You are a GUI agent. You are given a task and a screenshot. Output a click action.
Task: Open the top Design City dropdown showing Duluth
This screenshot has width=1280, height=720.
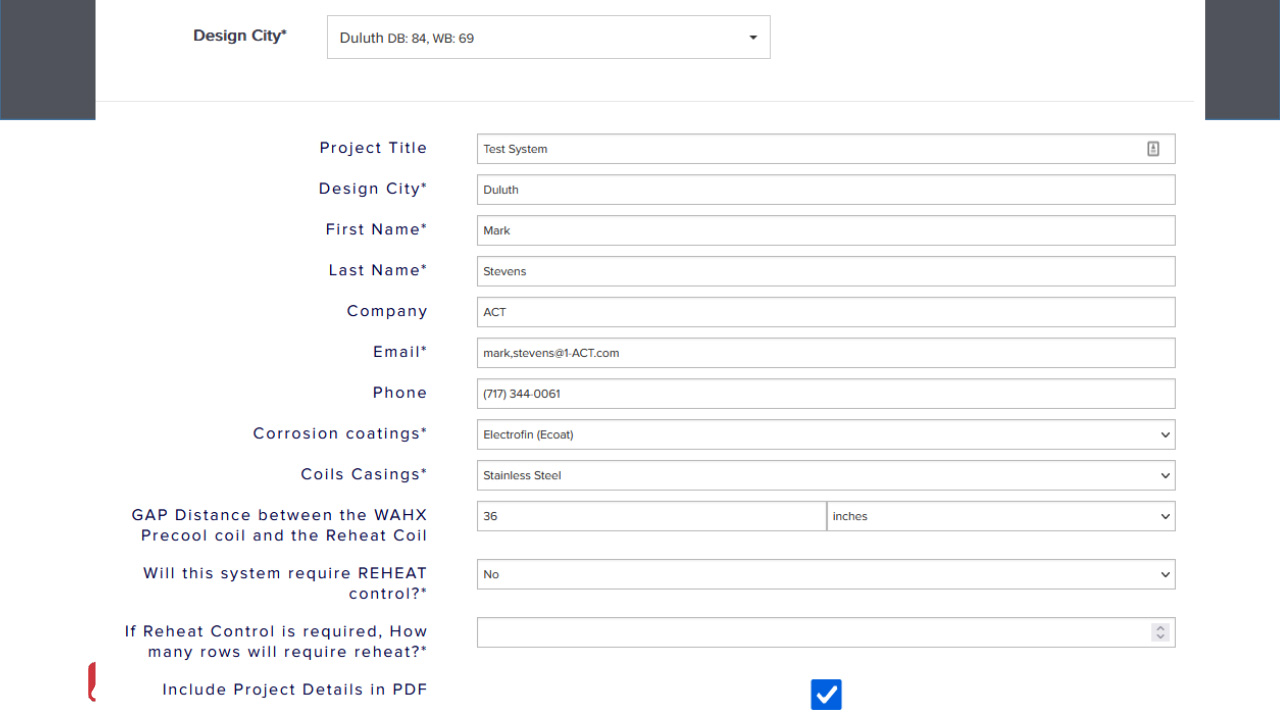click(x=549, y=37)
